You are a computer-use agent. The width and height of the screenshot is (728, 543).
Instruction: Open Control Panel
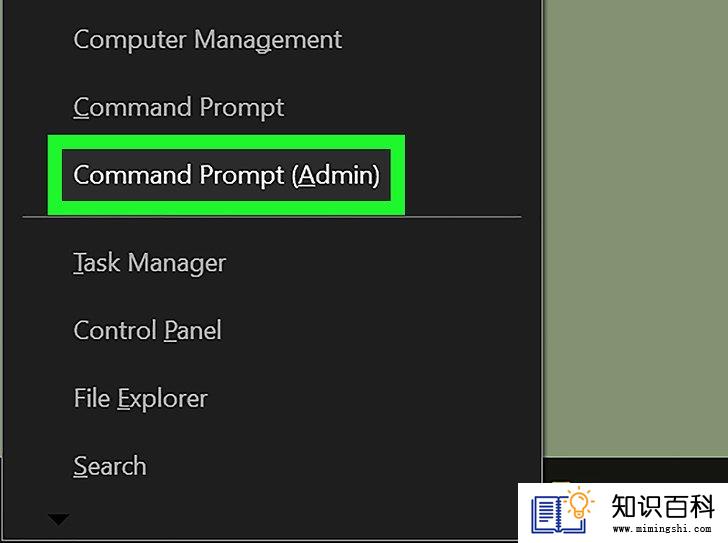(x=148, y=330)
